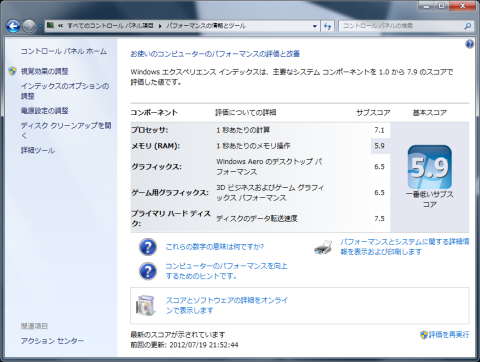
Task: Click the shield icon beside 視覚効果の調整
Action: [12, 71]
